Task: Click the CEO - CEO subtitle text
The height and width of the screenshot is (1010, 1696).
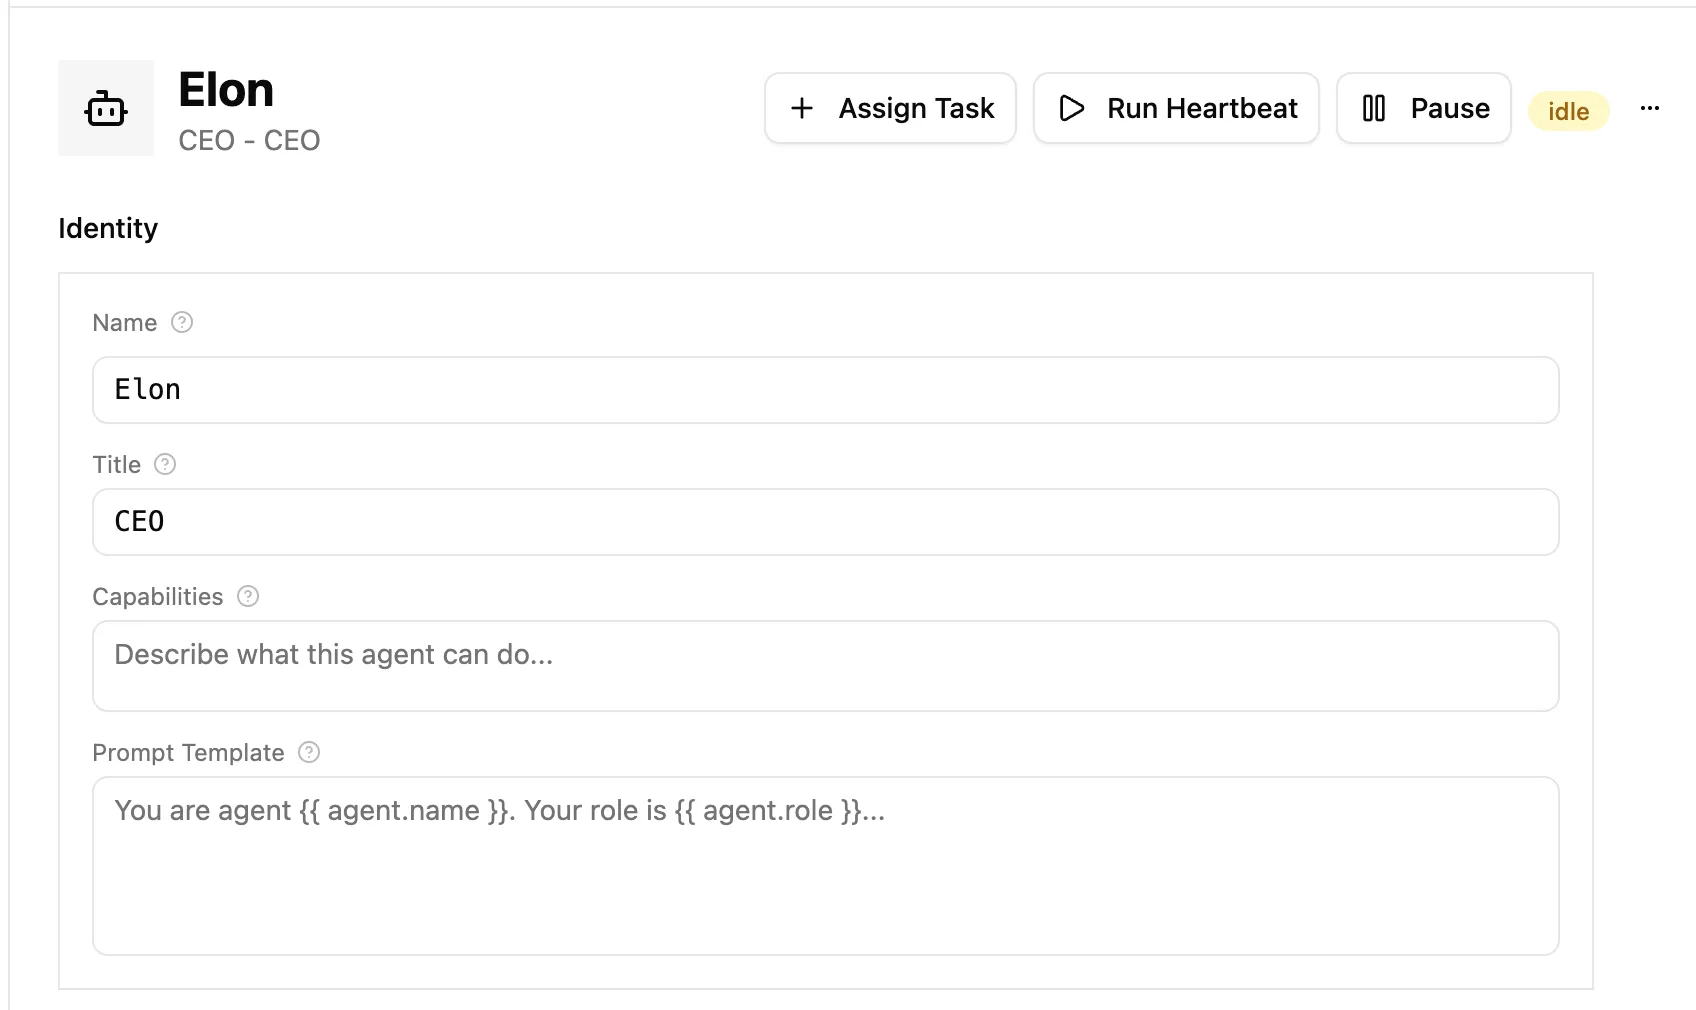Action: [x=249, y=140]
